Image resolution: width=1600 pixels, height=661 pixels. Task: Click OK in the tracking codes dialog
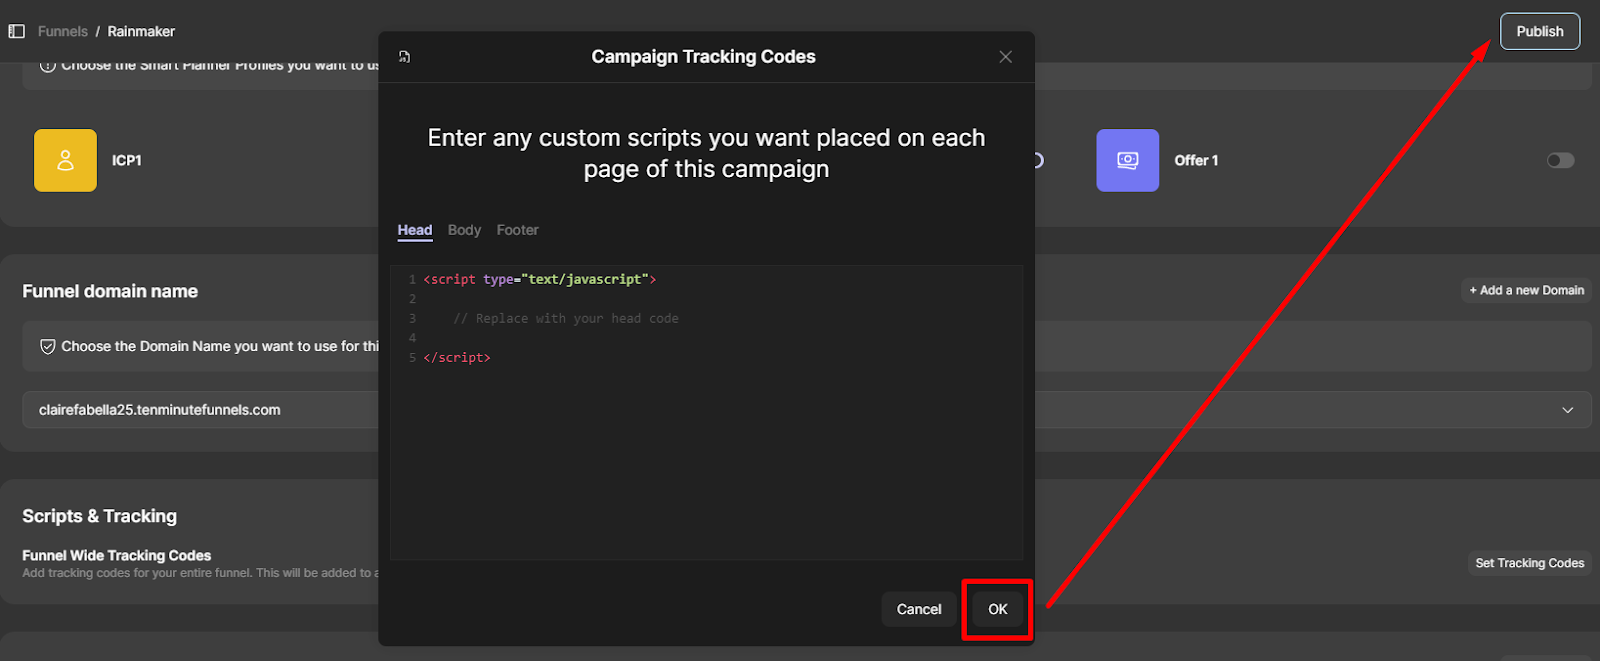click(x=998, y=609)
